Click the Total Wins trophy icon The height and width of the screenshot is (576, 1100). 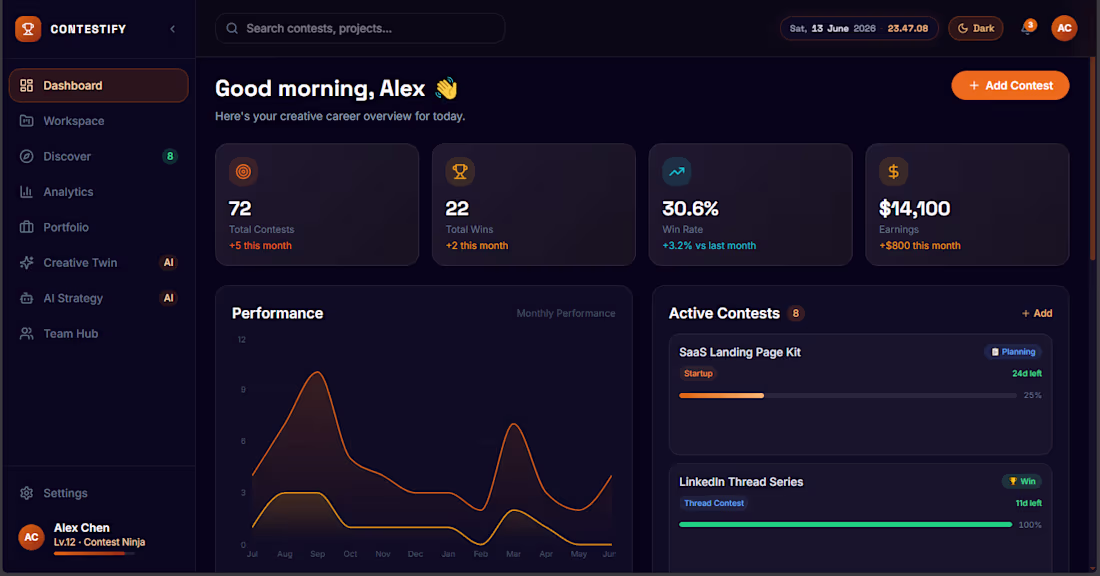(x=460, y=171)
